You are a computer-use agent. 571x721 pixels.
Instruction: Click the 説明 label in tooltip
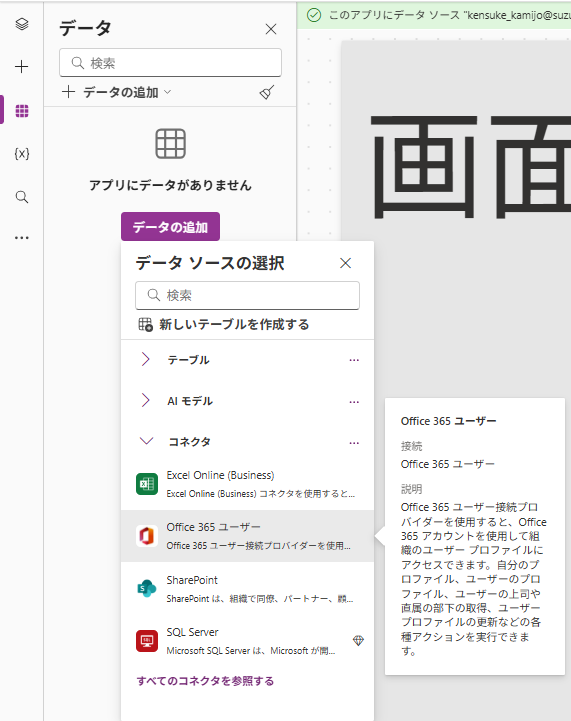click(411, 489)
